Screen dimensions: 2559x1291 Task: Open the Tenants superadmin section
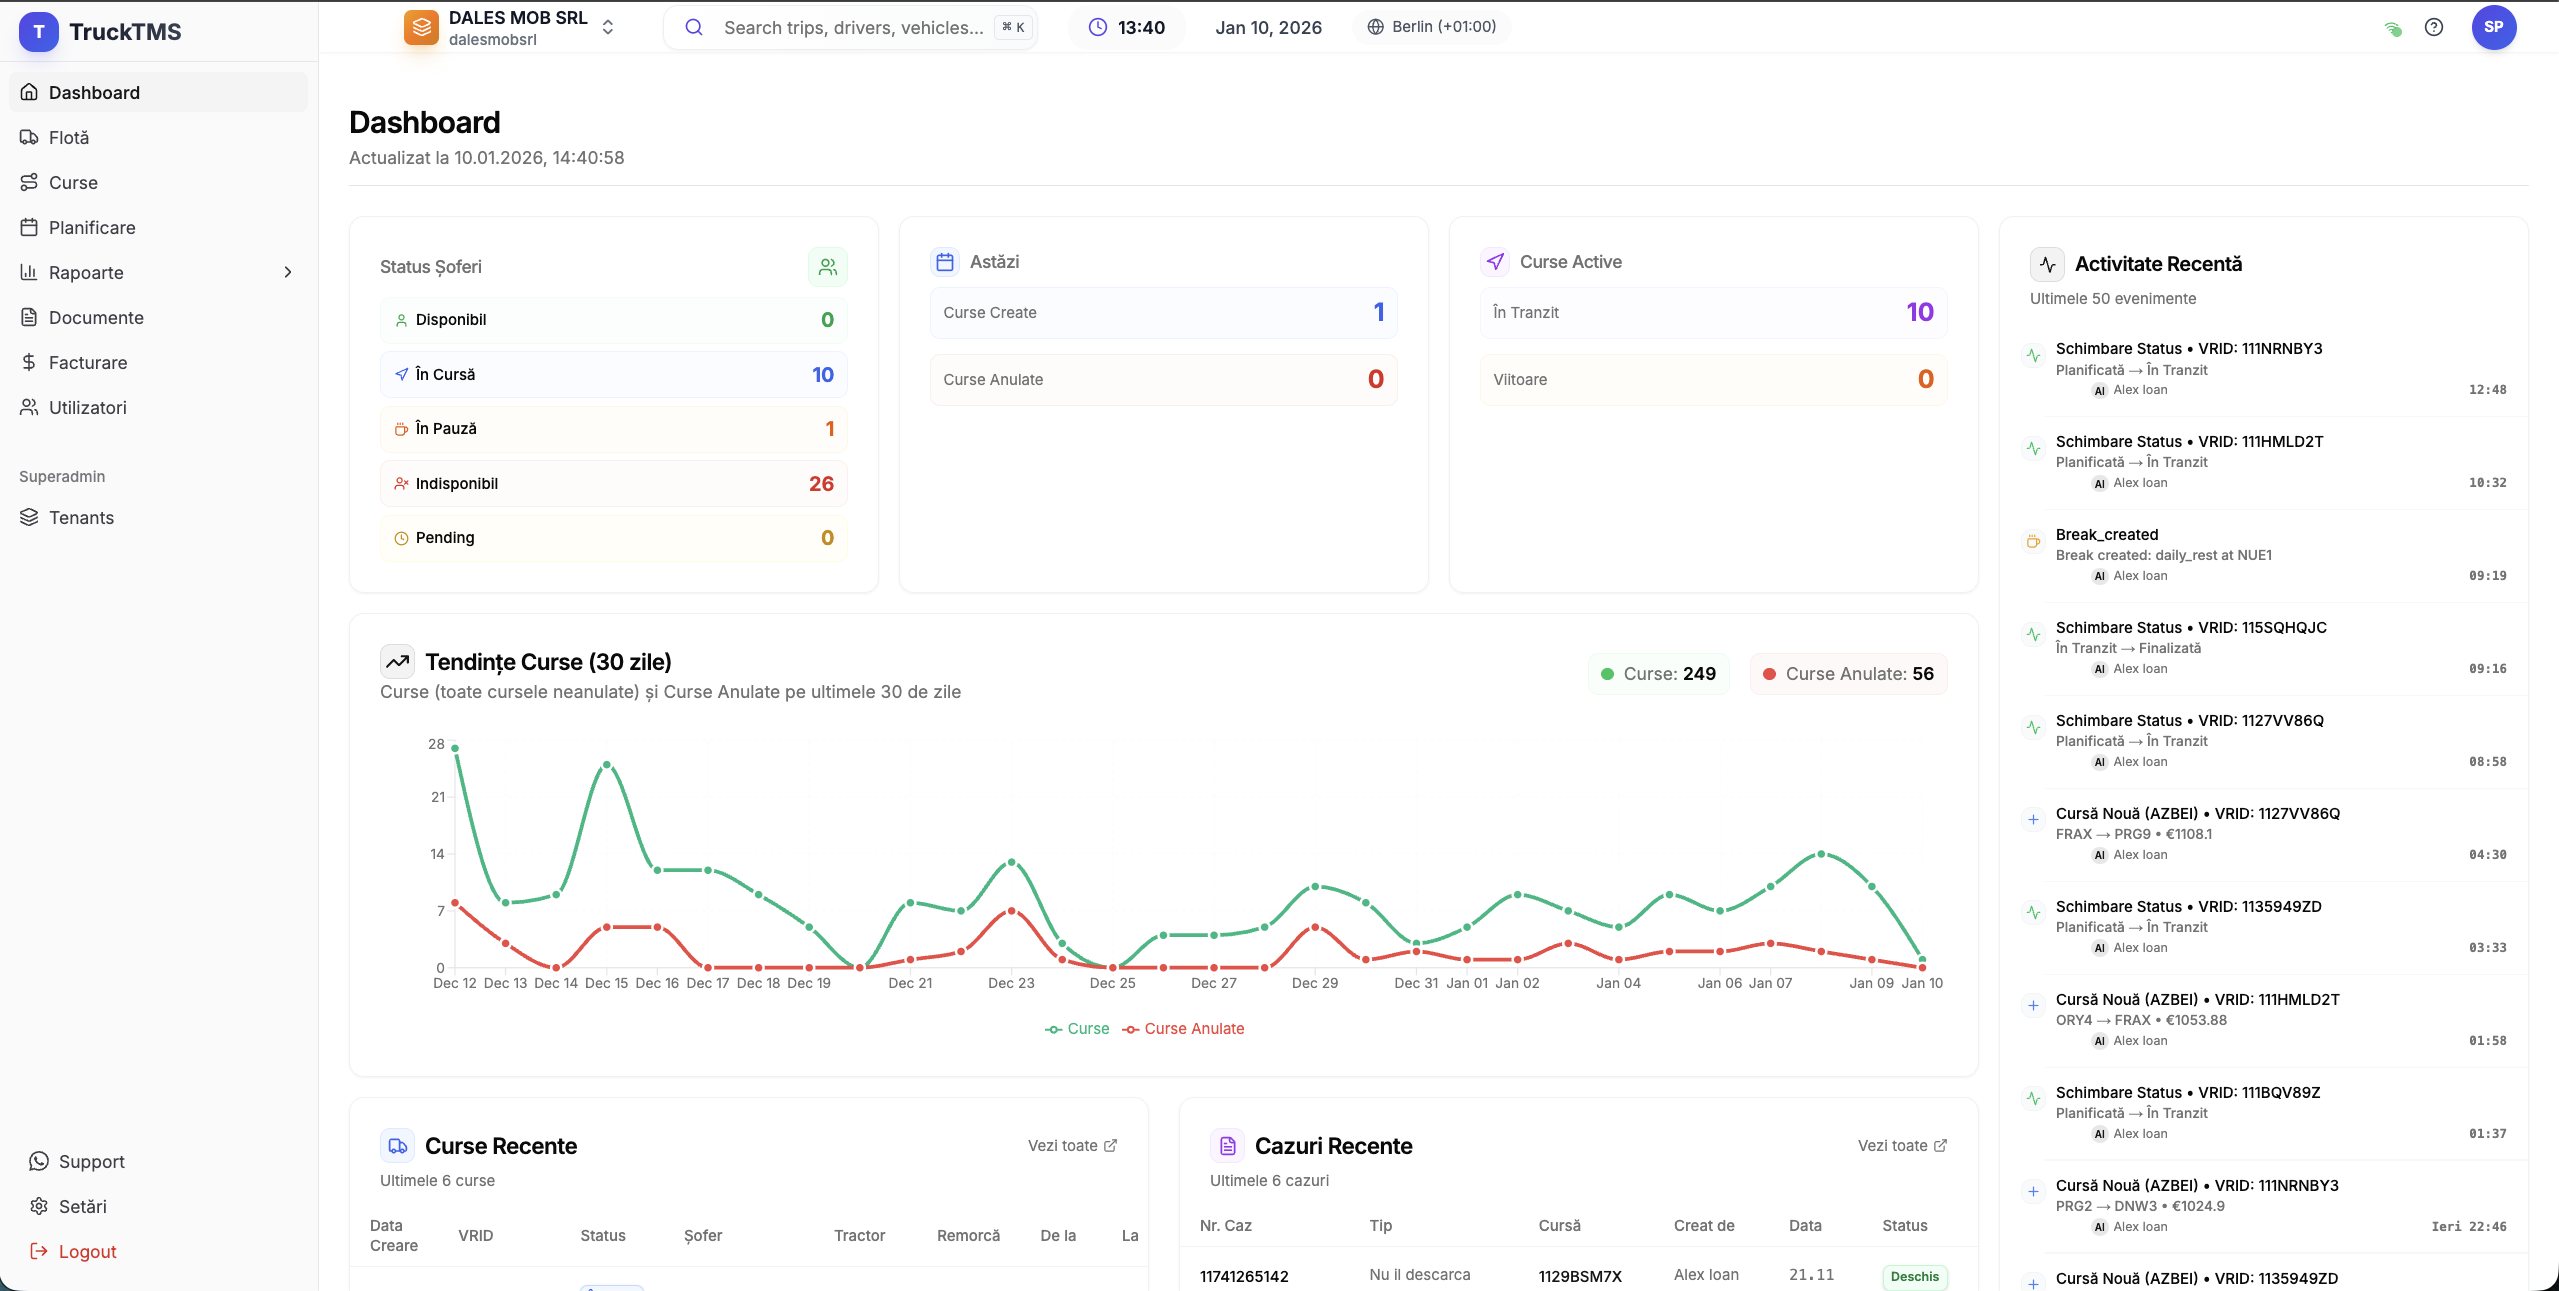(81, 517)
